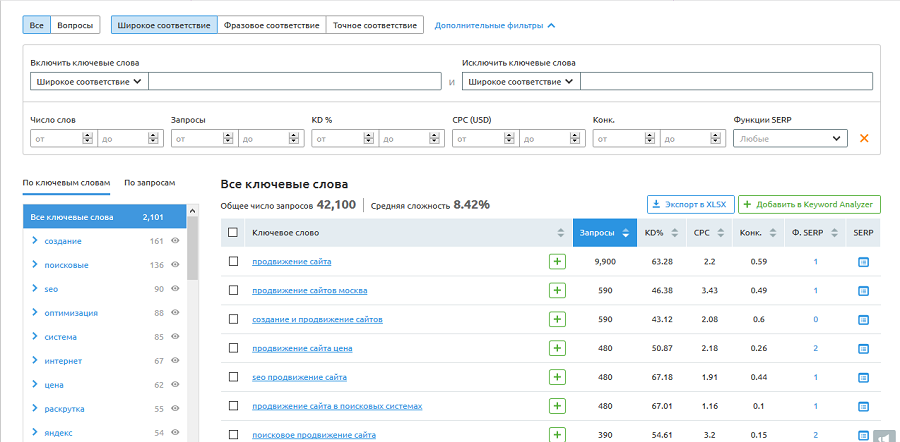Image resolution: width=900 pixels, height=442 pixels.
Task: Check the 'продвижение сайта цена' row checkbox
Action: (x=233, y=348)
